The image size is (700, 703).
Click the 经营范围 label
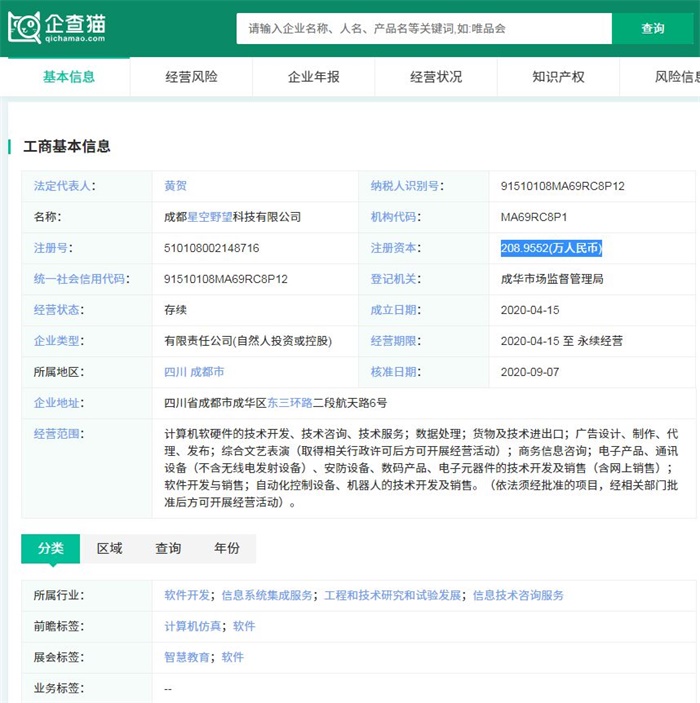[57, 434]
